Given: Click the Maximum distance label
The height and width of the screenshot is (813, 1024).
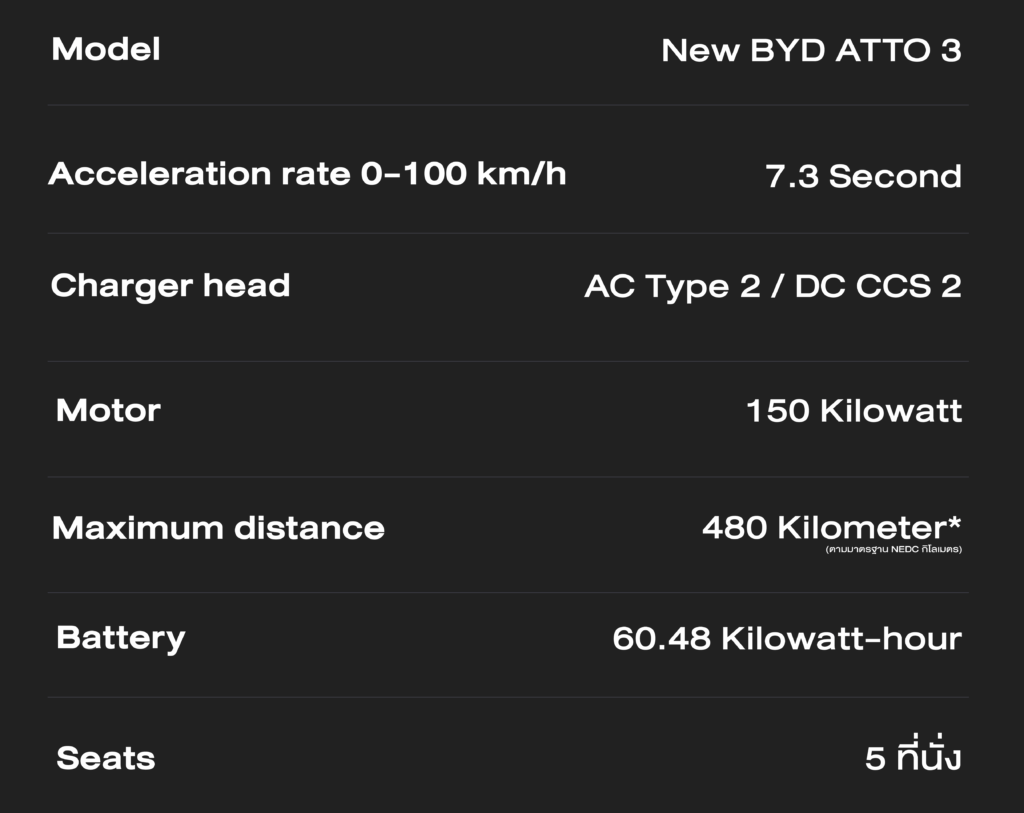Looking at the screenshot, I should click(218, 528).
